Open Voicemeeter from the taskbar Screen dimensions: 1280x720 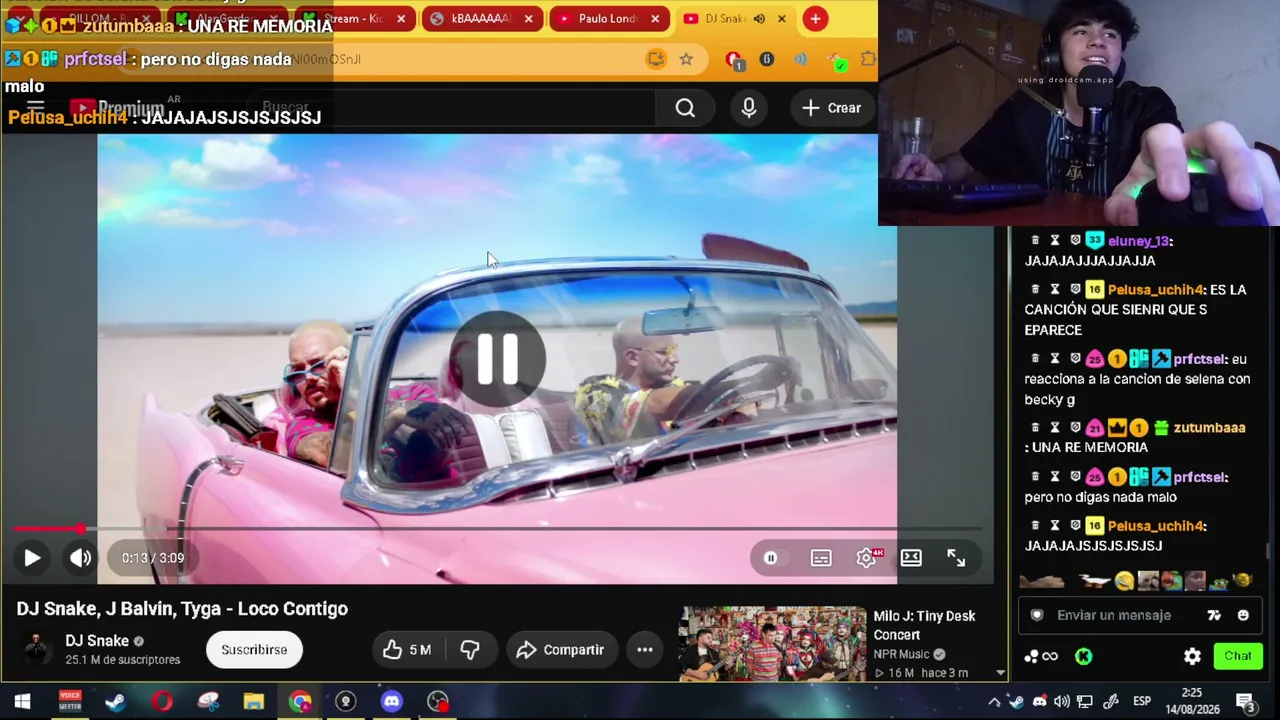pyautogui.click(x=69, y=701)
